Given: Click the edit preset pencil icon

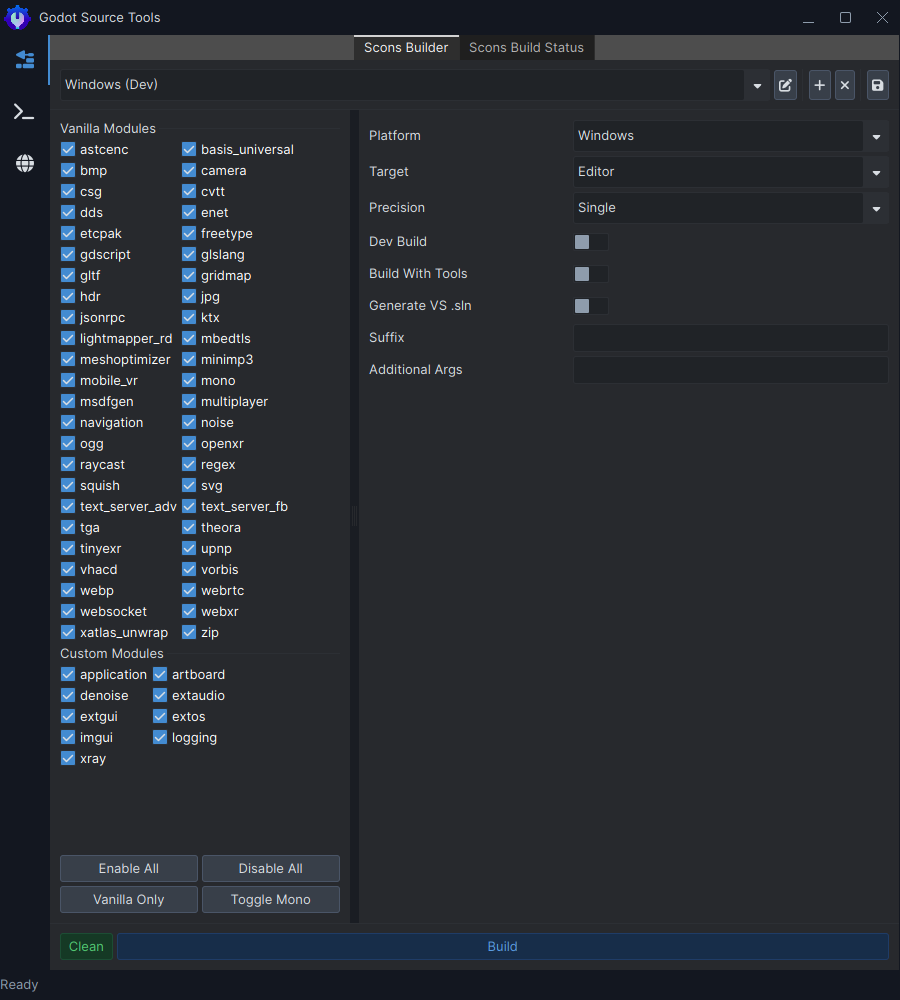Looking at the screenshot, I should pos(785,85).
